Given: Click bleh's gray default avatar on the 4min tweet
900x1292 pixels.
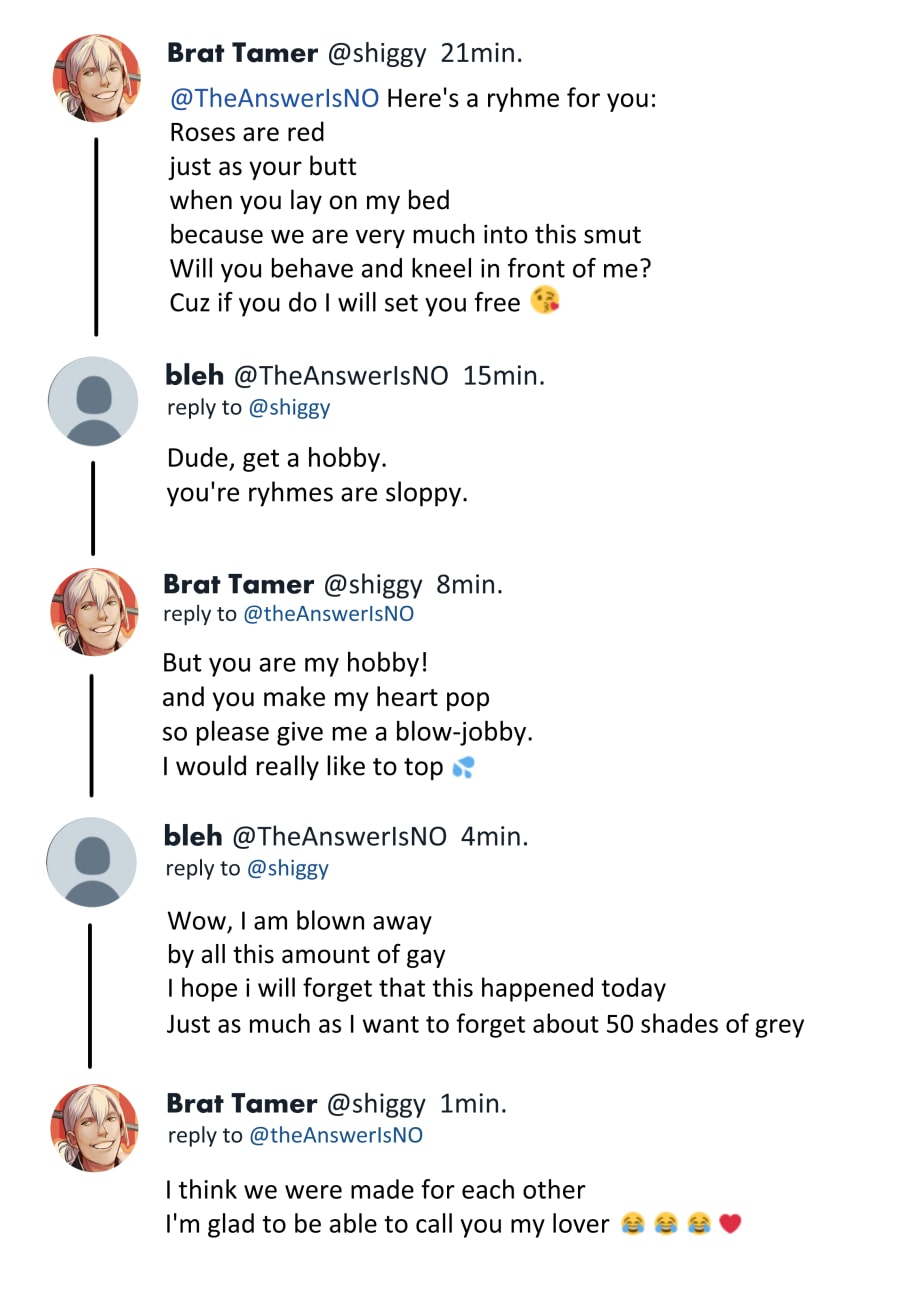Looking at the screenshot, I should 92,861.
